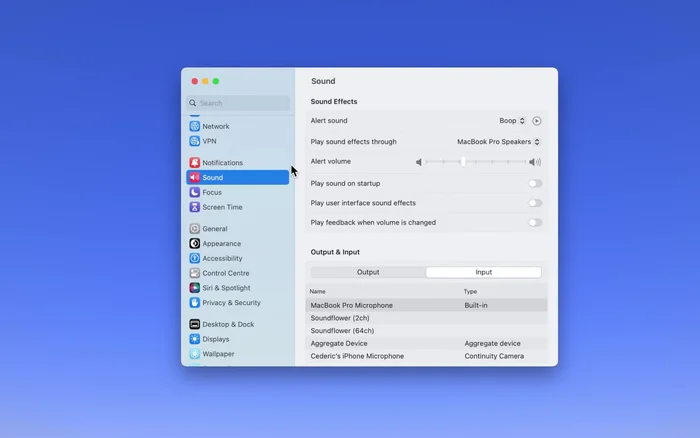Click the Siri & Spotlight icon
Viewport: 700px width, 438px height.
click(x=195, y=288)
